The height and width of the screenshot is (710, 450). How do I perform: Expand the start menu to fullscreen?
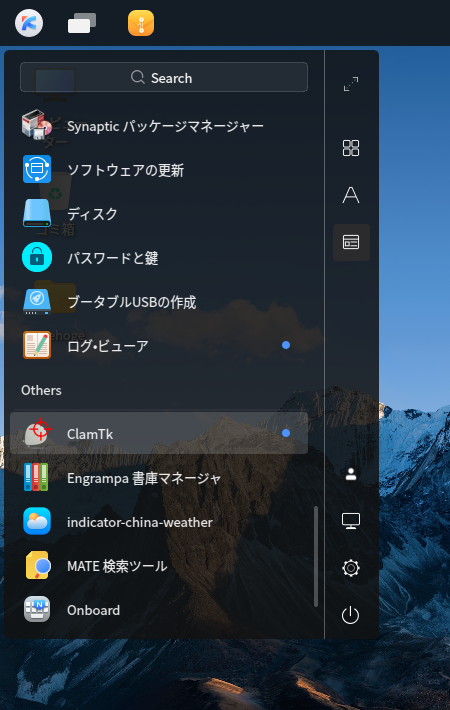(351, 84)
